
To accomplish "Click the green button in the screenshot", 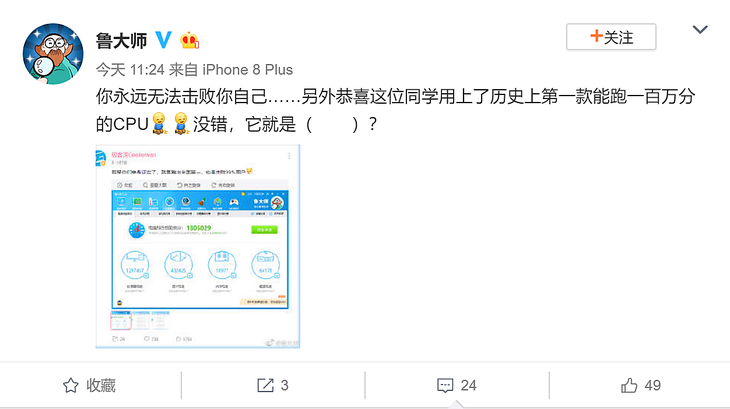I will pyautogui.click(x=264, y=229).
